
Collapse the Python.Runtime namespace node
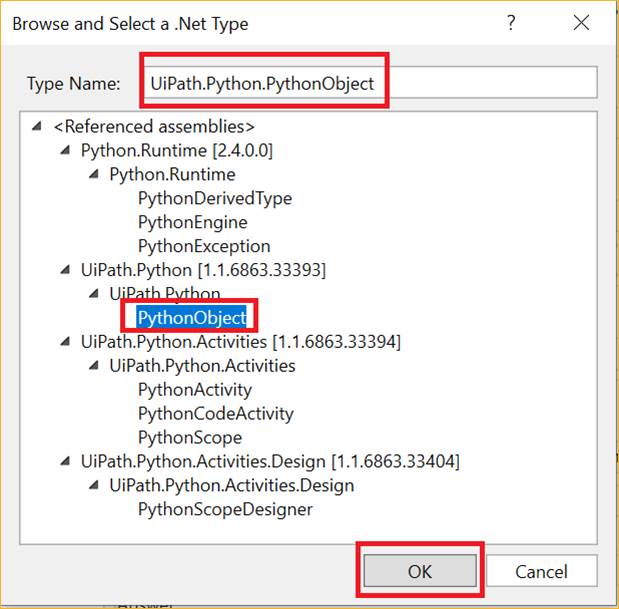tap(94, 174)
